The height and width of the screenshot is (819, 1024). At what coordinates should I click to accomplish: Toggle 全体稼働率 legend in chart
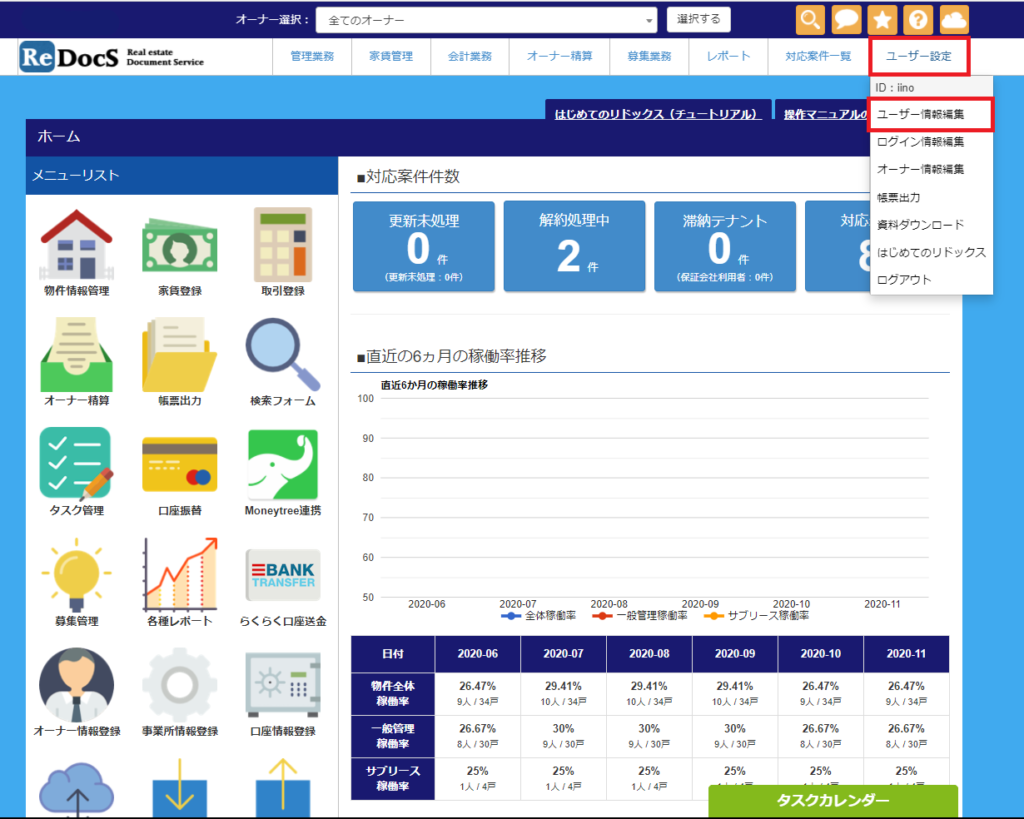[538, 616]
